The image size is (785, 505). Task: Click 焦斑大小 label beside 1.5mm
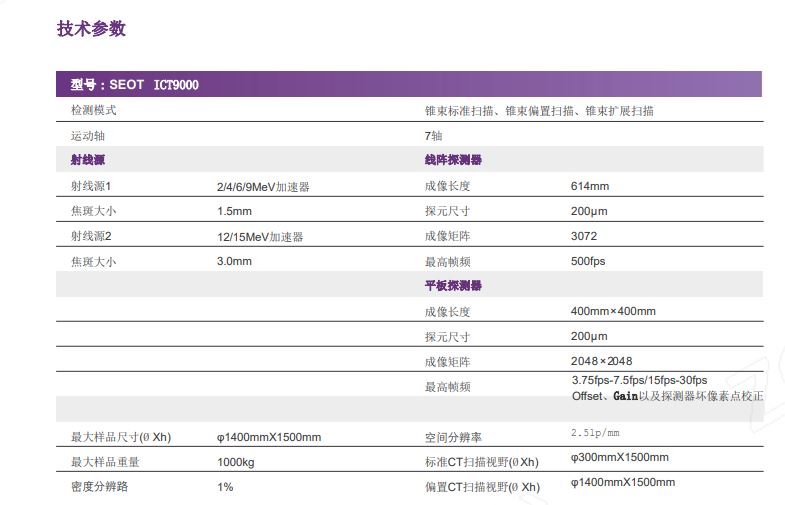[94, 211]
